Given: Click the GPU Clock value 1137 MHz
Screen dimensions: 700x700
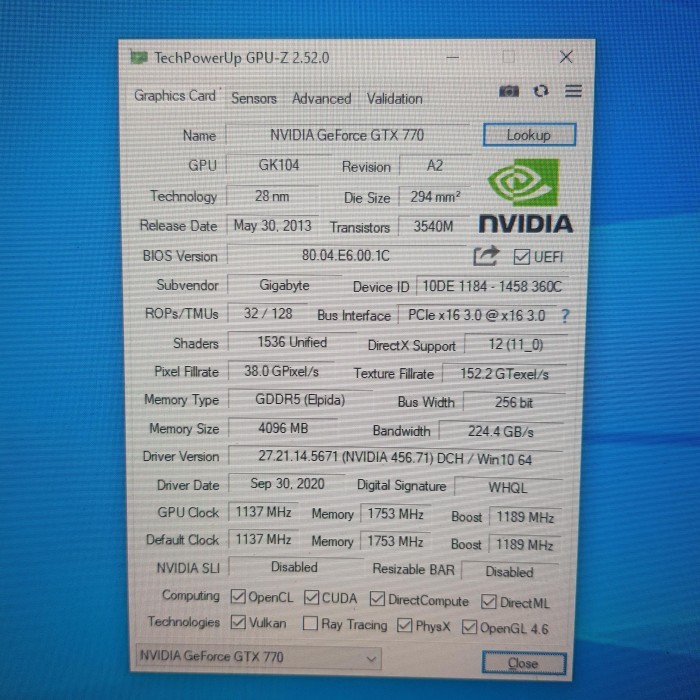Looking at the screenshot, I should point(263,512).
